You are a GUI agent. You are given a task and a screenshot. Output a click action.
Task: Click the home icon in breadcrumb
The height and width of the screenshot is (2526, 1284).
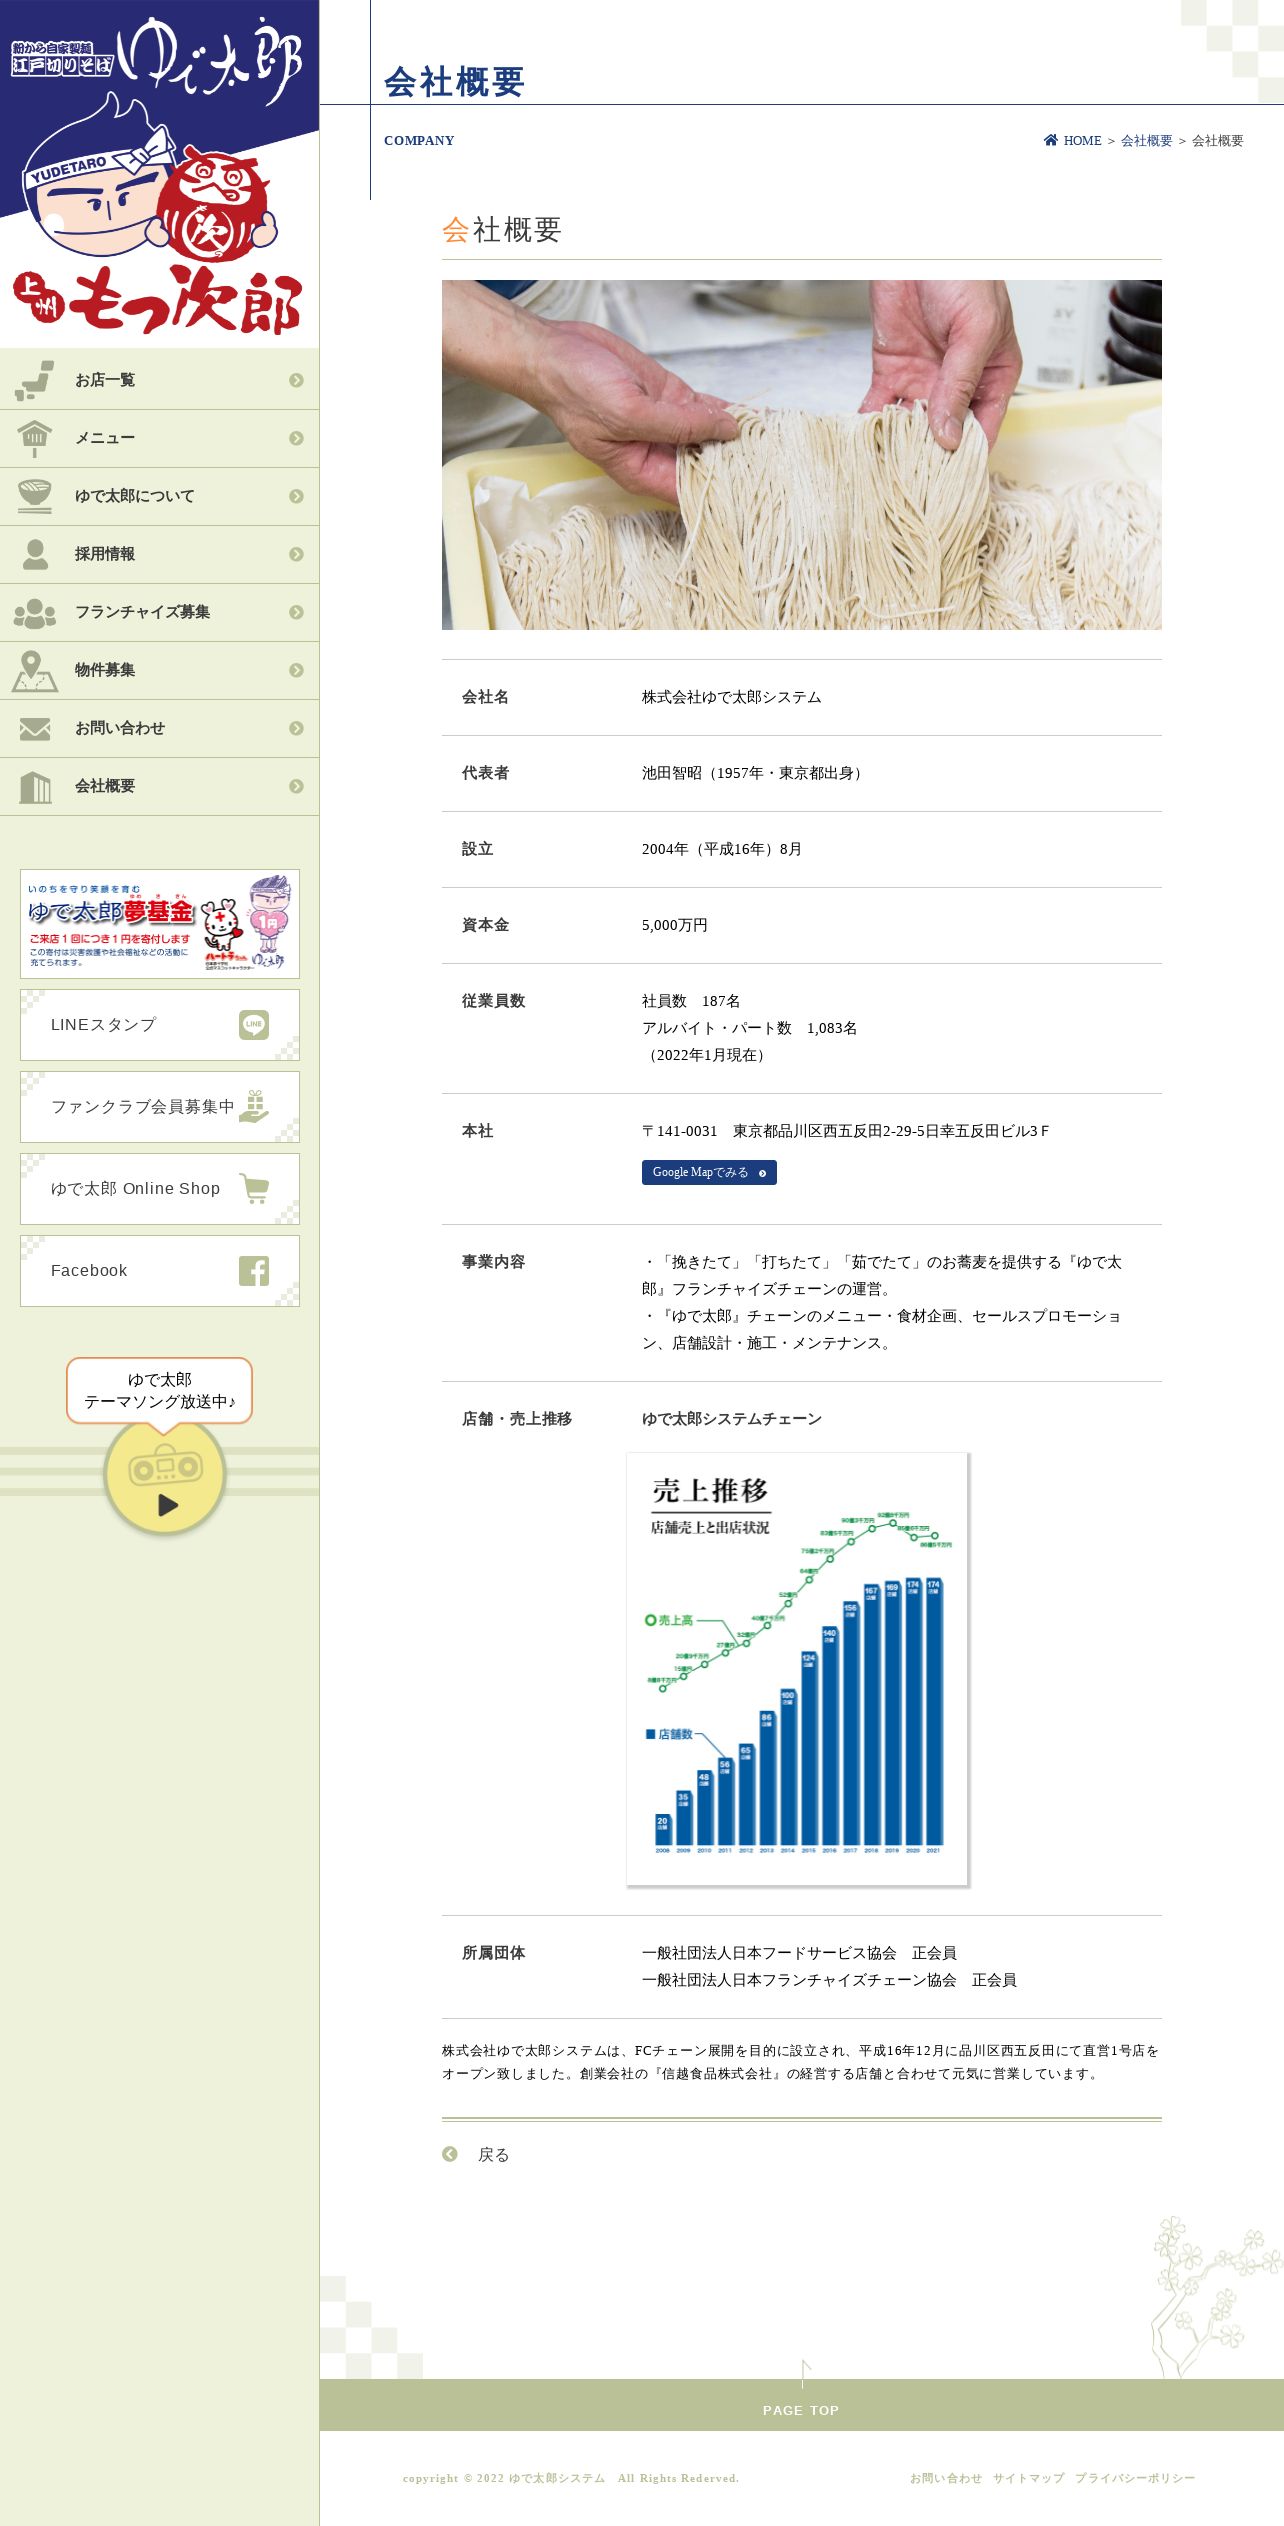click(x=1051, y=140)
